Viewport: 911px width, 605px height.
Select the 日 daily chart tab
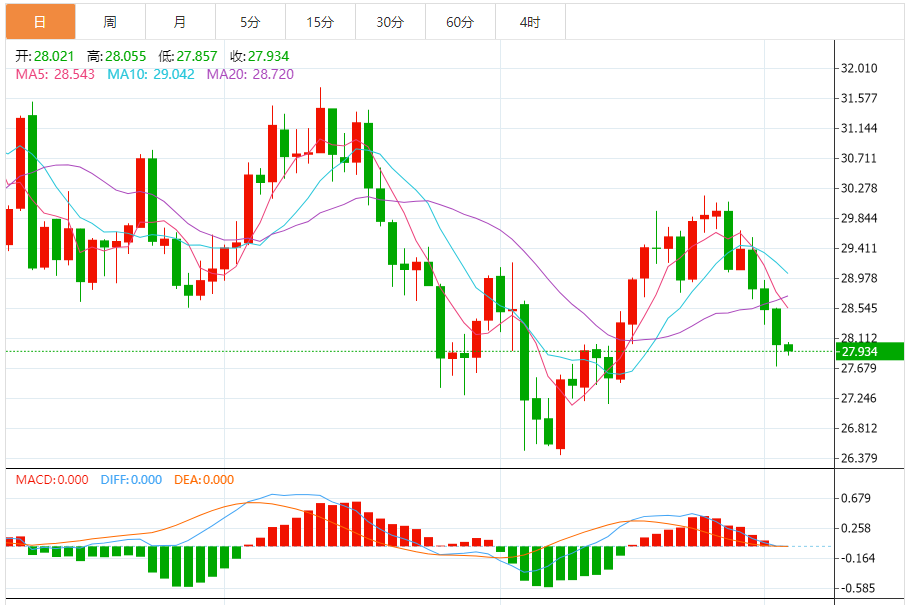[x=41, y=22]
